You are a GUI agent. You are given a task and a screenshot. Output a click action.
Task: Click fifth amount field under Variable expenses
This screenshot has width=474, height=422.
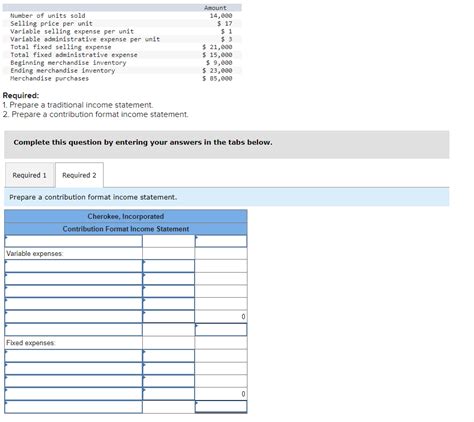(x=169, y=317)
